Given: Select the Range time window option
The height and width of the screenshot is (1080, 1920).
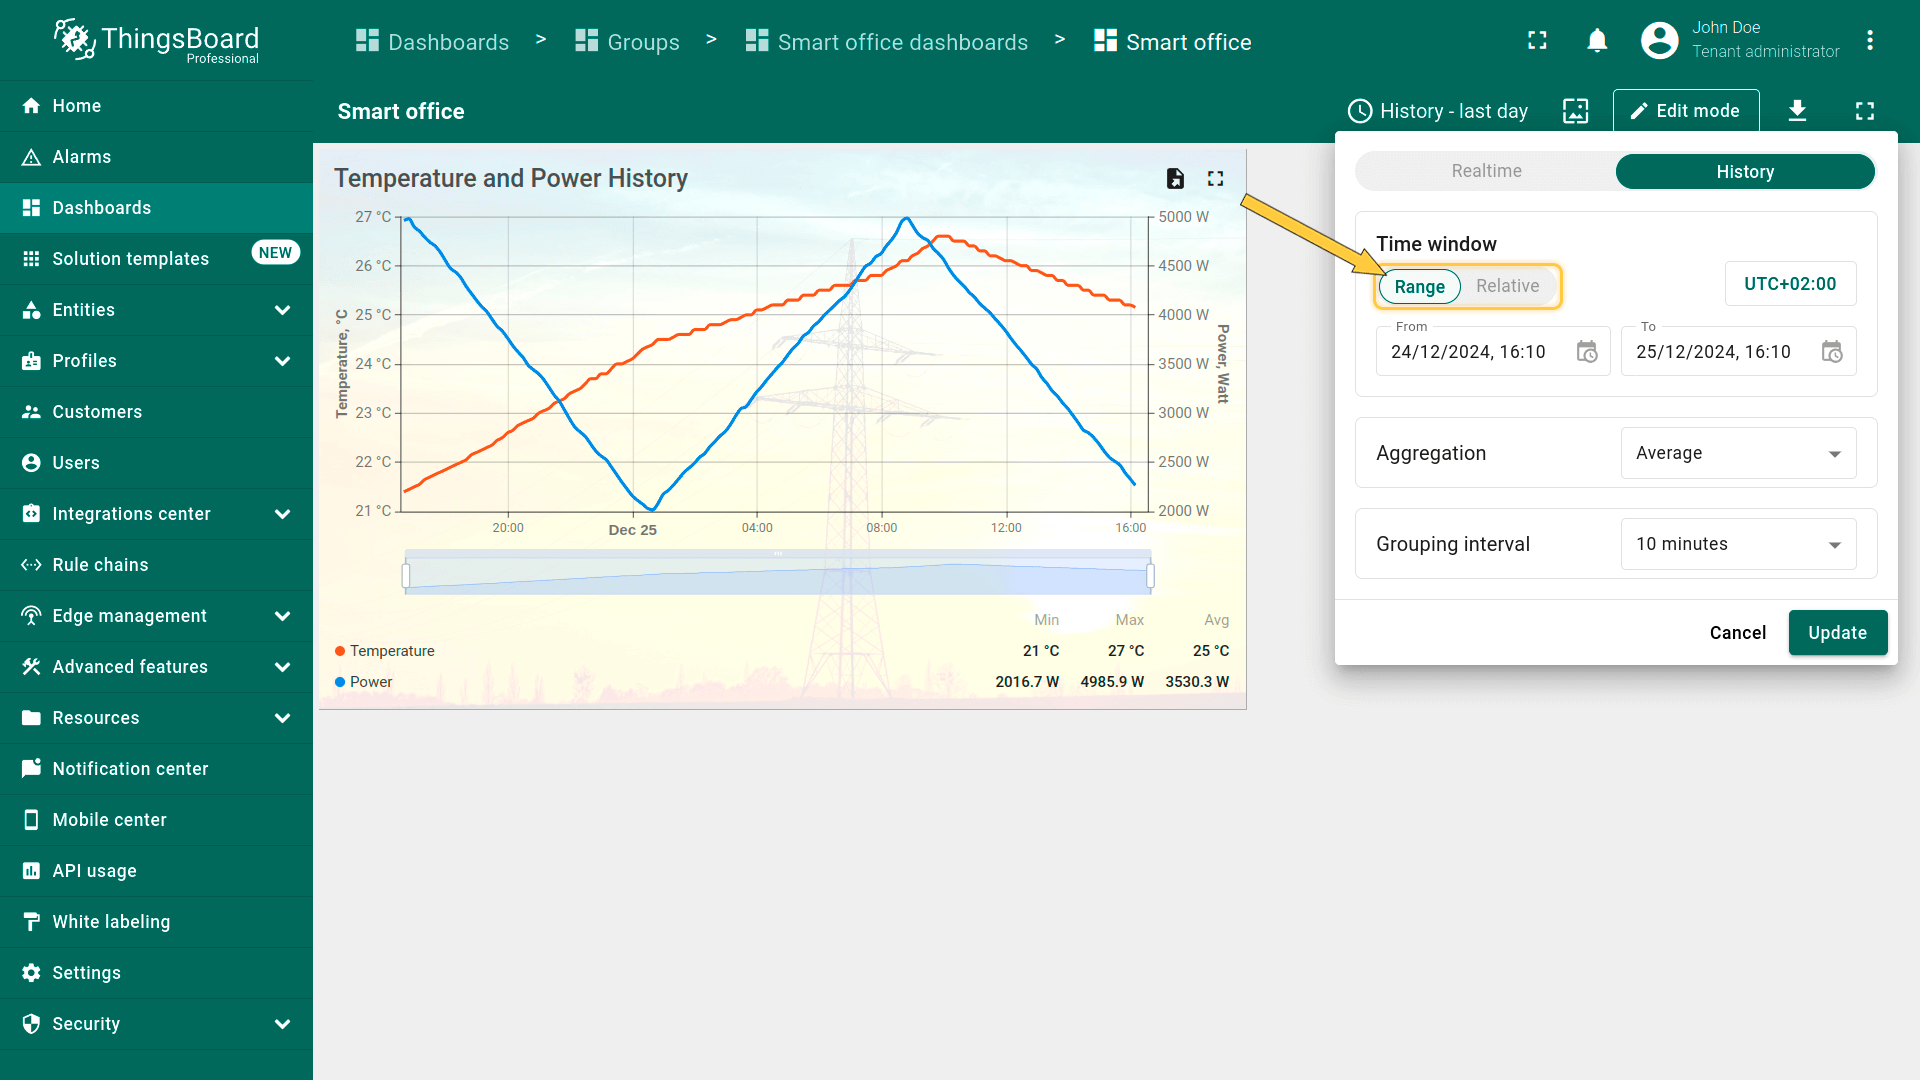Looking at the screenshot, I should [1419, 287].
